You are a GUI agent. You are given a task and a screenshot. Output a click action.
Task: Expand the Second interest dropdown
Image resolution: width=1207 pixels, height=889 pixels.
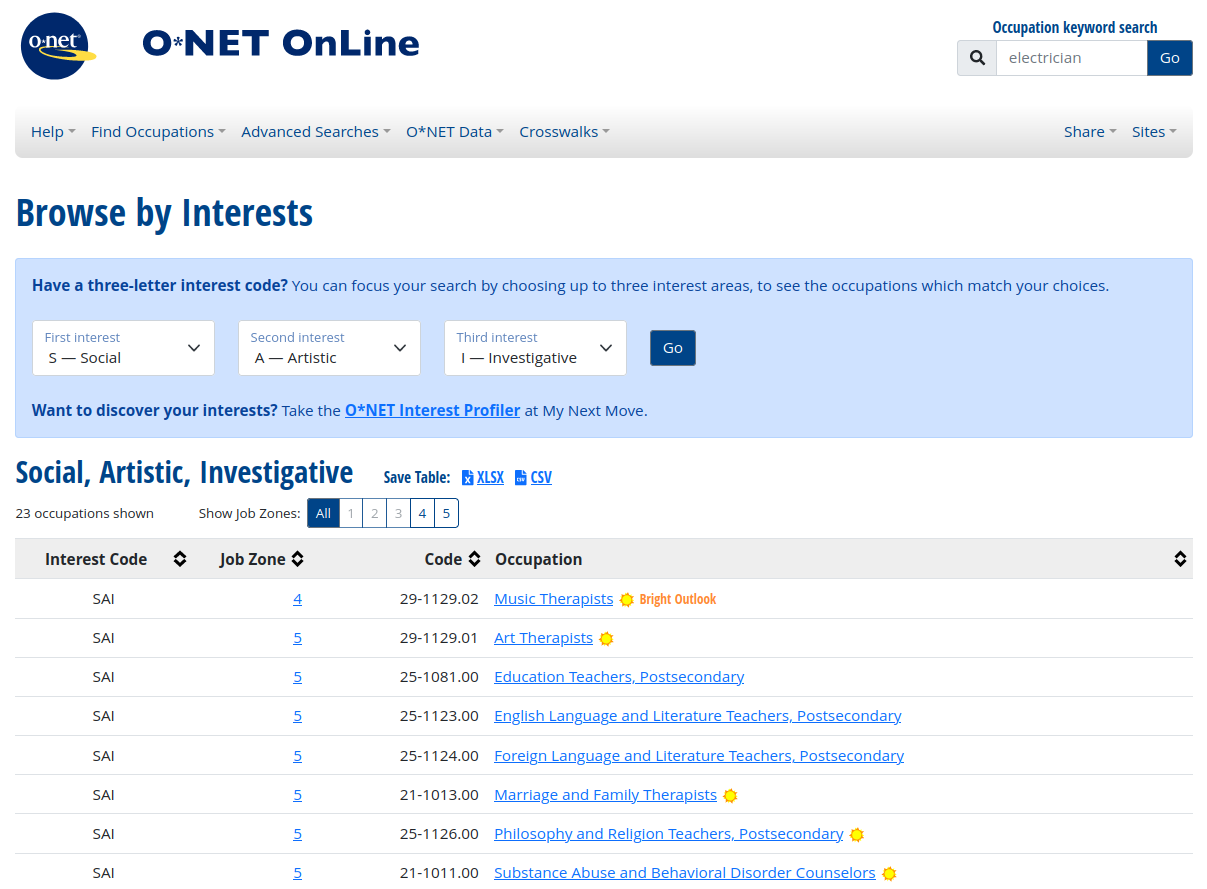pyautogui.click(x=329, y=348)
